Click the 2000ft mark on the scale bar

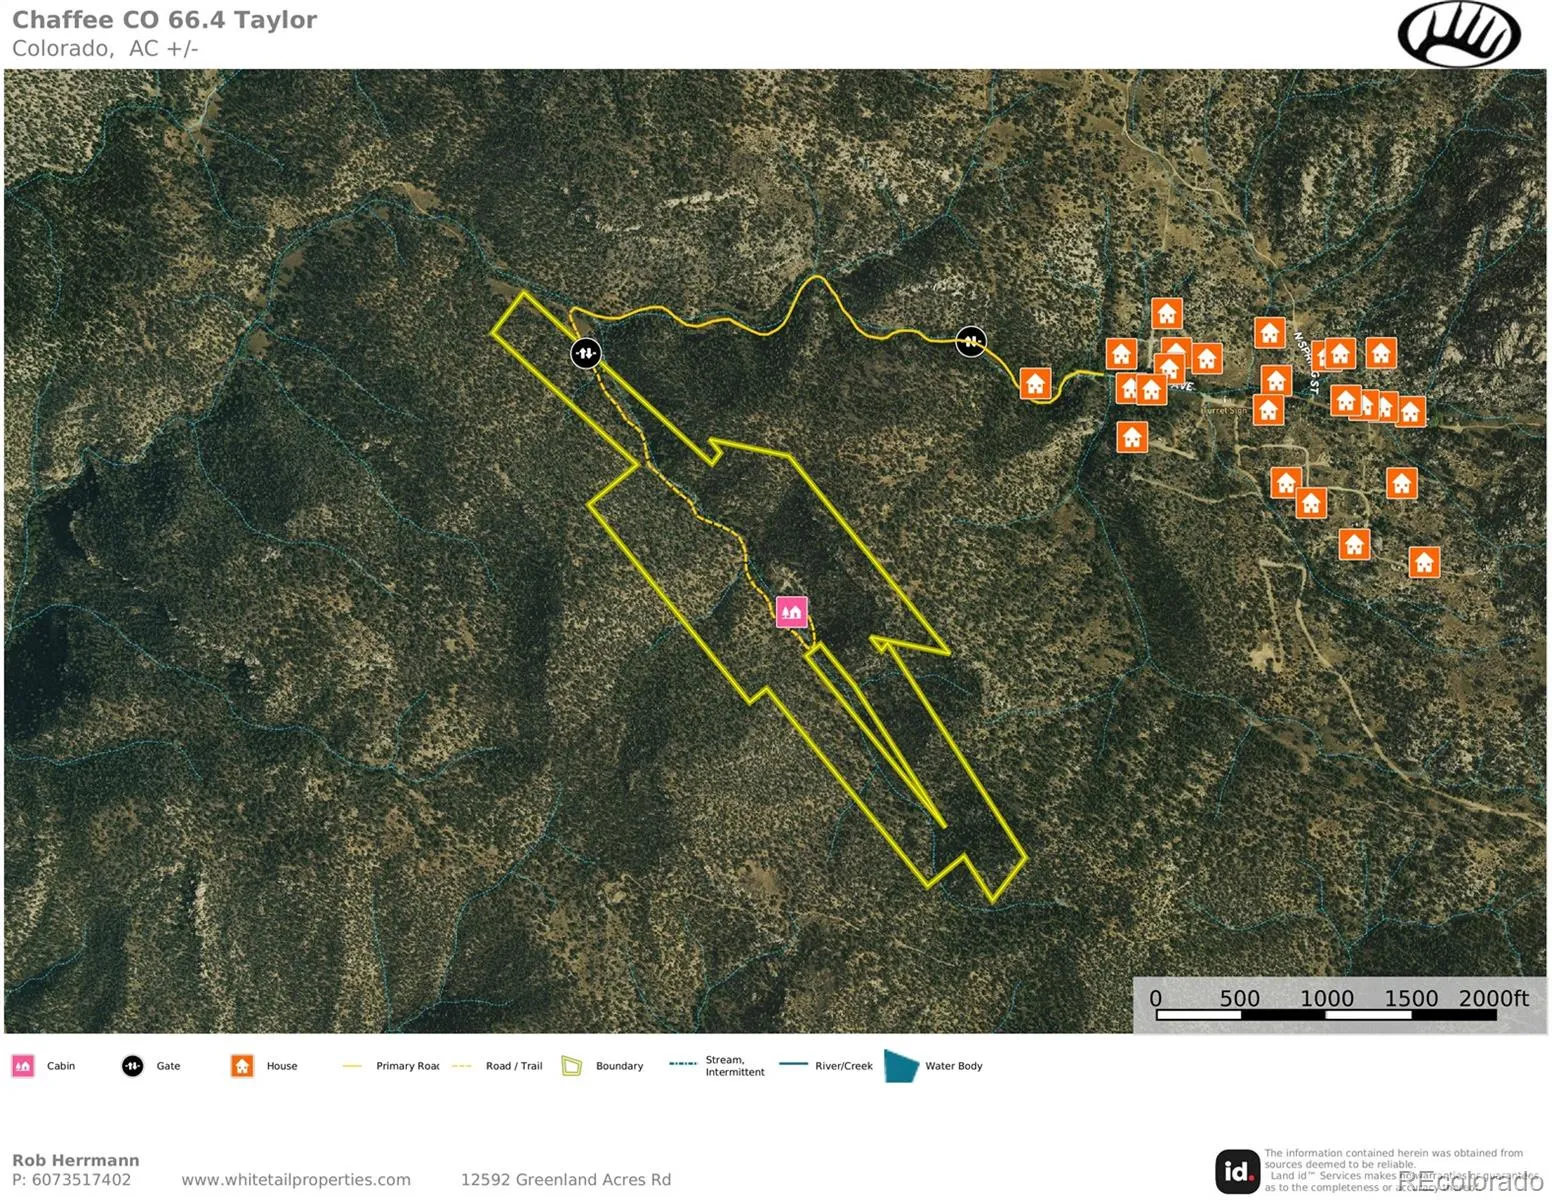pos(1492,999)
